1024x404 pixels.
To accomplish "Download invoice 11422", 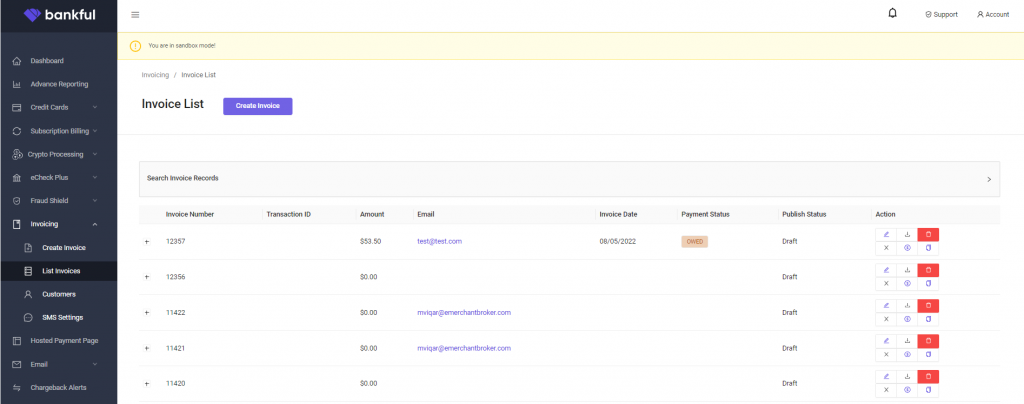I will (x=907, y=305).
